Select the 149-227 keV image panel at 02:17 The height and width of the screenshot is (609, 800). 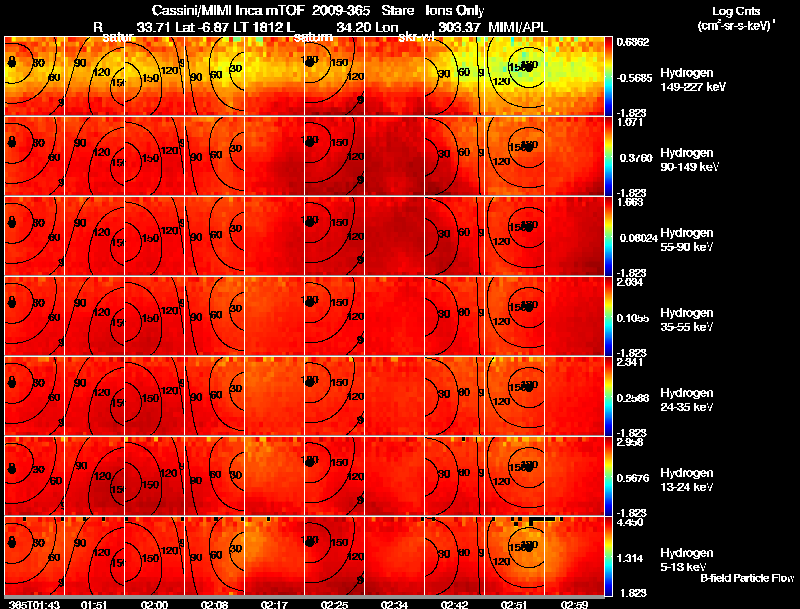274,76
